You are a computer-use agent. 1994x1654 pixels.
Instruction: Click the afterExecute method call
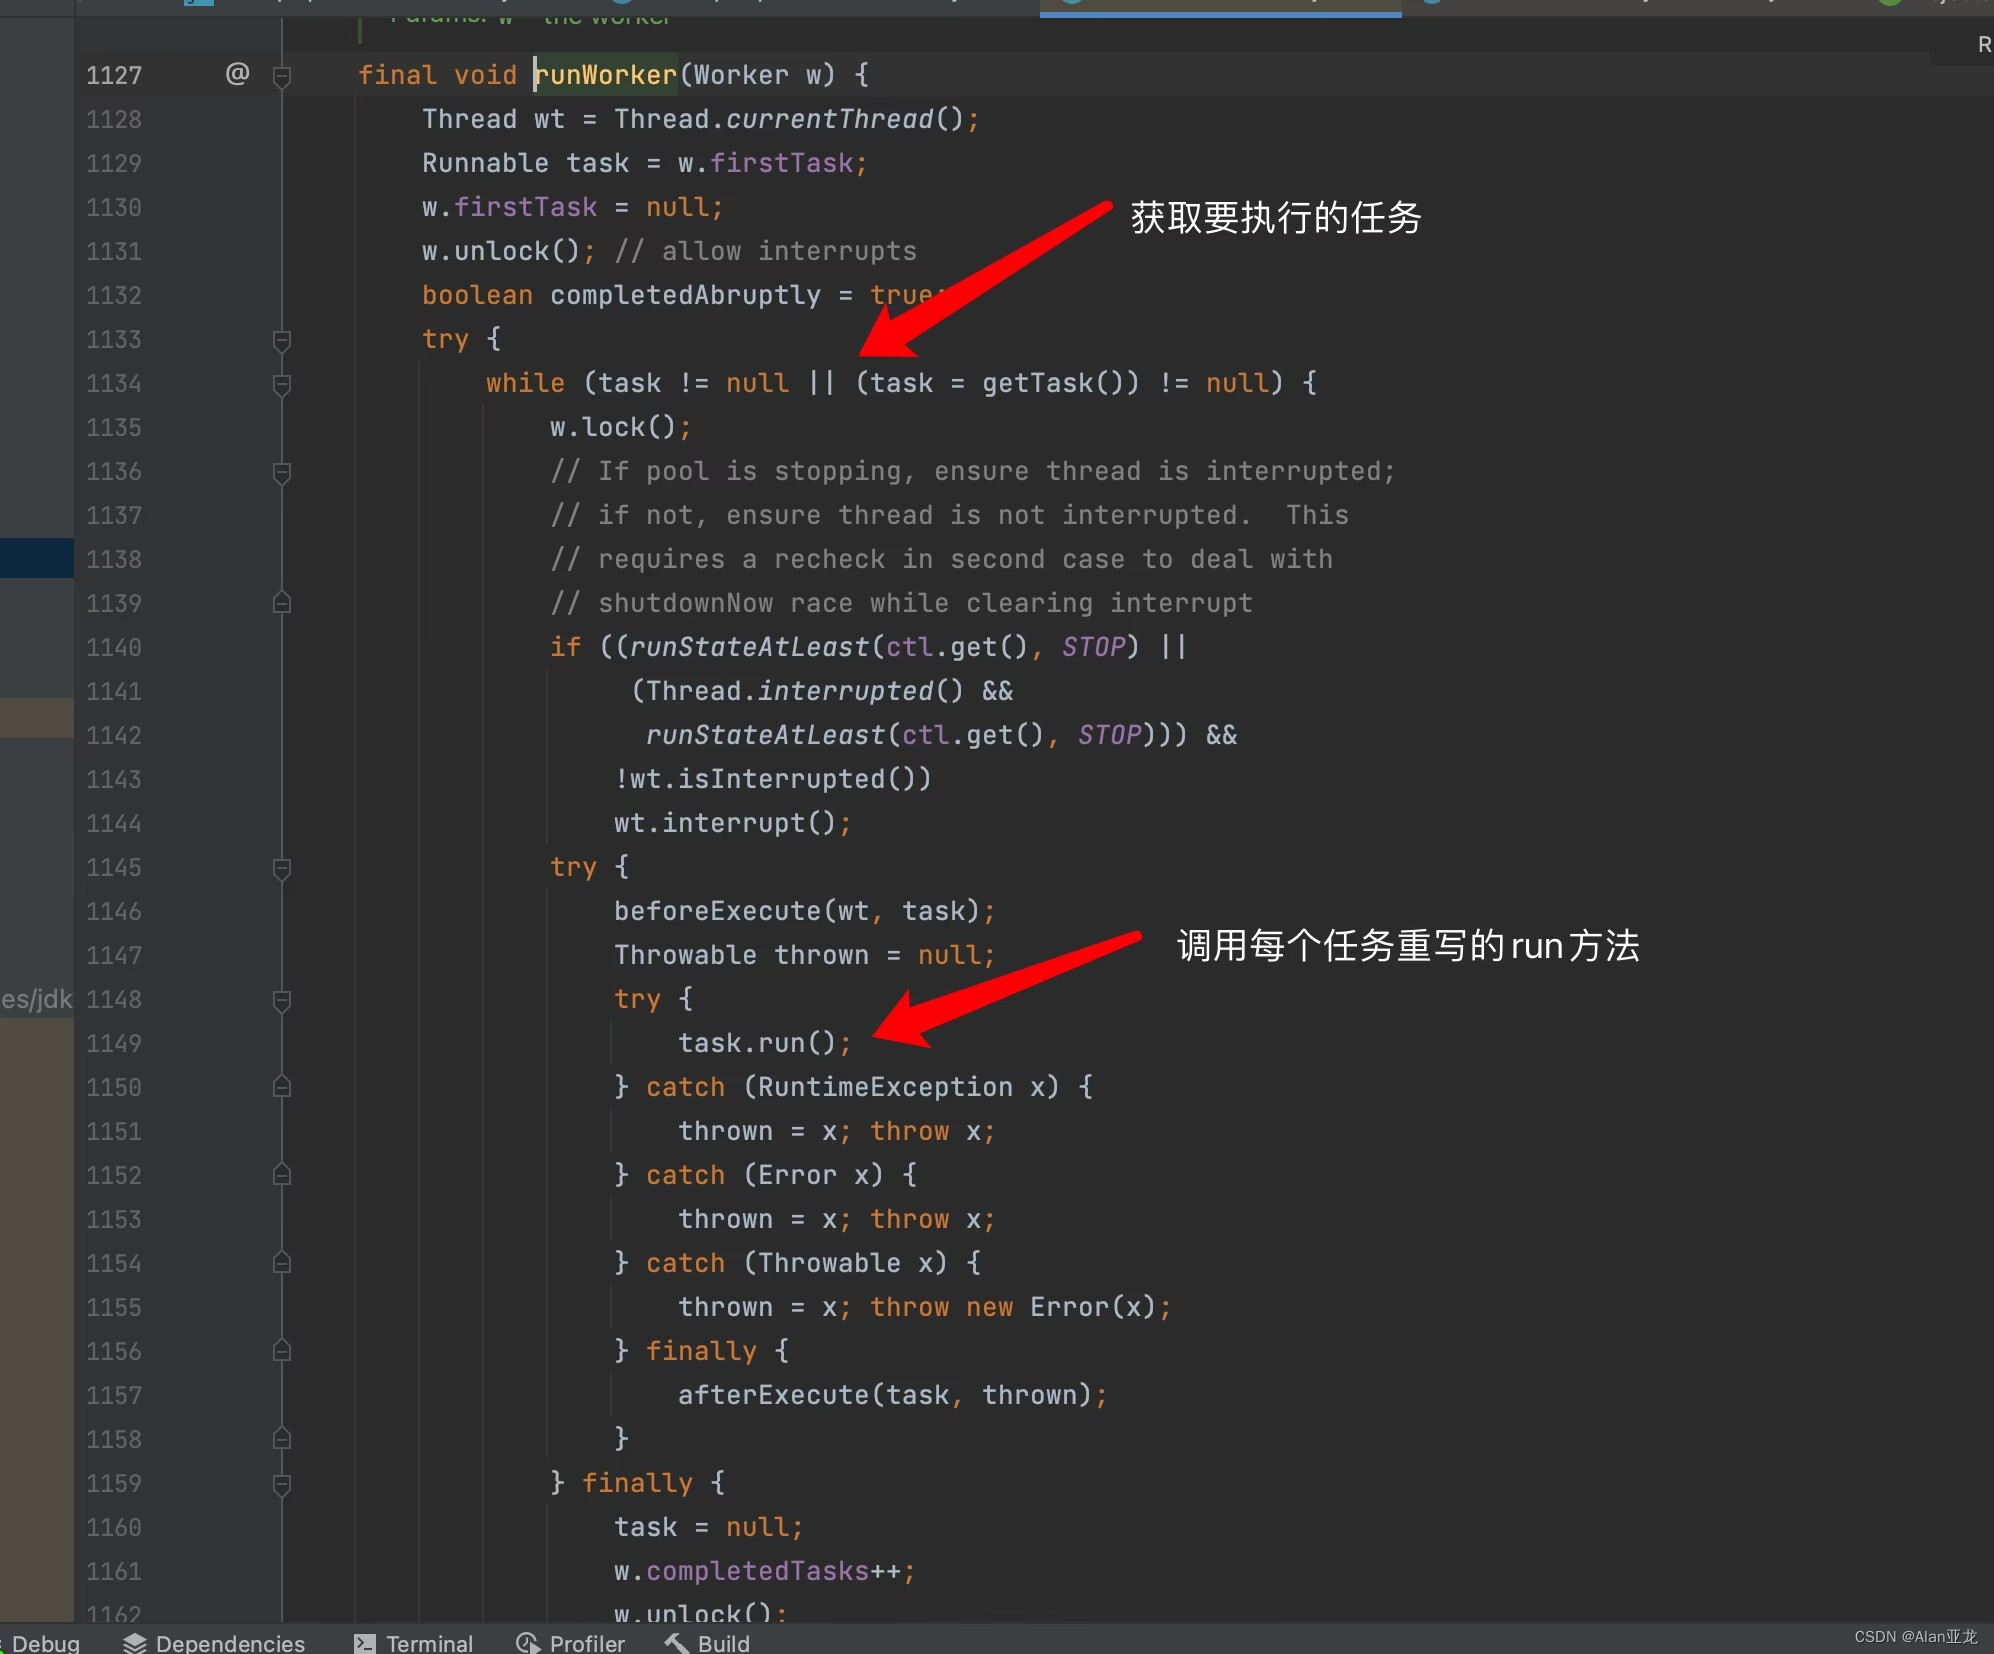coord(773,1395)
